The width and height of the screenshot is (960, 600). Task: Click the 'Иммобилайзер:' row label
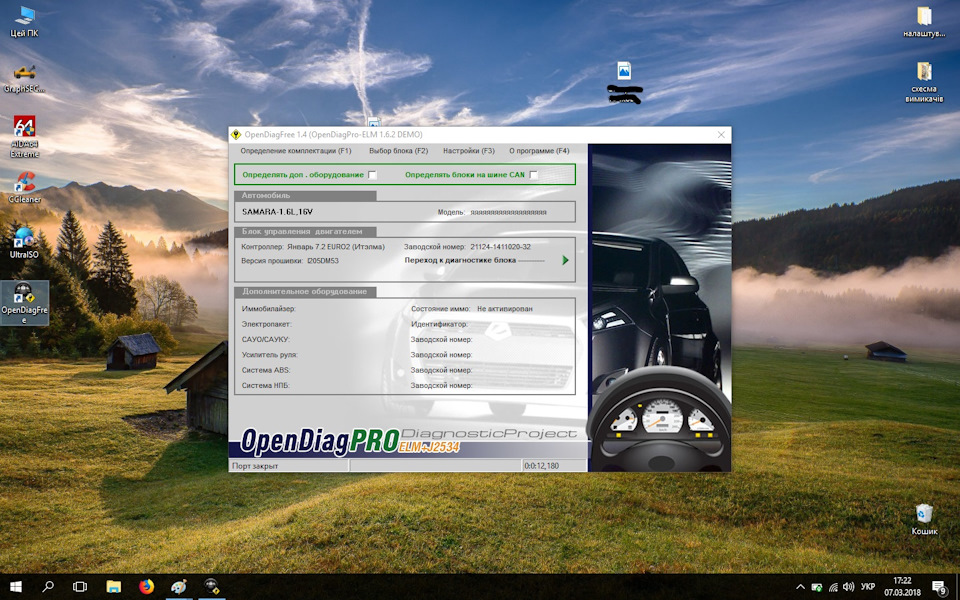click(x=268, y=309)
